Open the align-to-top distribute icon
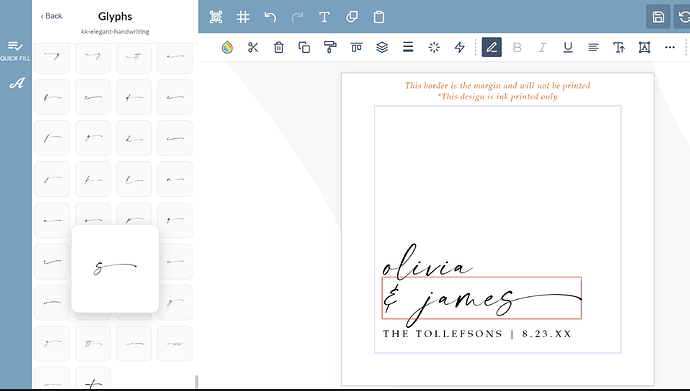This screenshot has height=391, width=690. (356, 47)
